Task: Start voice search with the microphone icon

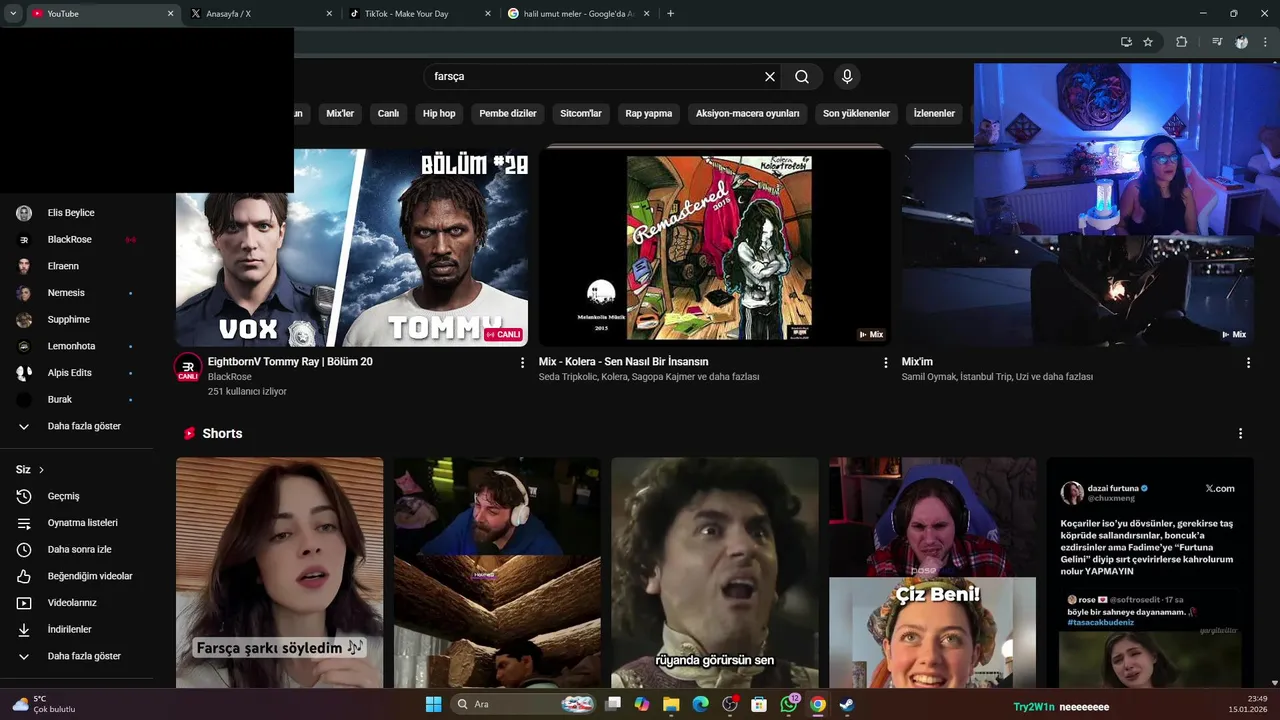Action: pyautogui.click(x=847, y=77)
